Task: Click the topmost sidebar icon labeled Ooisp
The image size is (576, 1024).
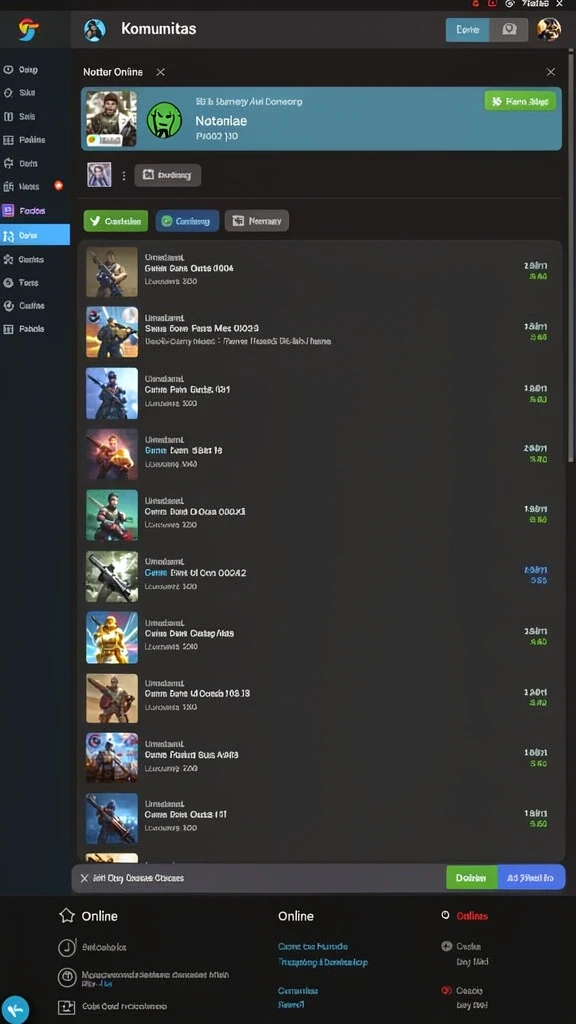Action: (8, 69)
